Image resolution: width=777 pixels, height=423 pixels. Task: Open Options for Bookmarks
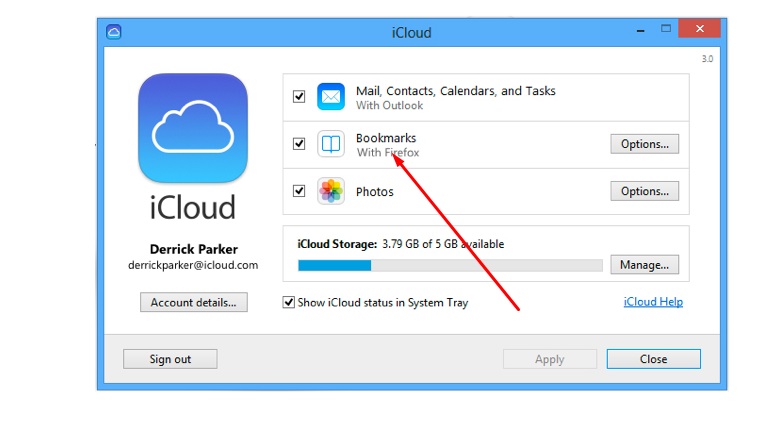click(645, 144)
